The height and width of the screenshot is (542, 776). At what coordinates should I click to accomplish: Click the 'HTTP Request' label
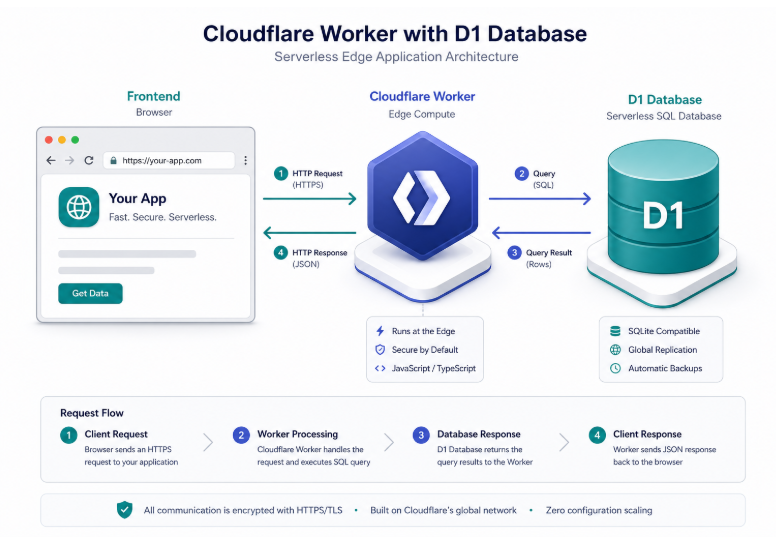pyautogui.click(x=317, y=173)
